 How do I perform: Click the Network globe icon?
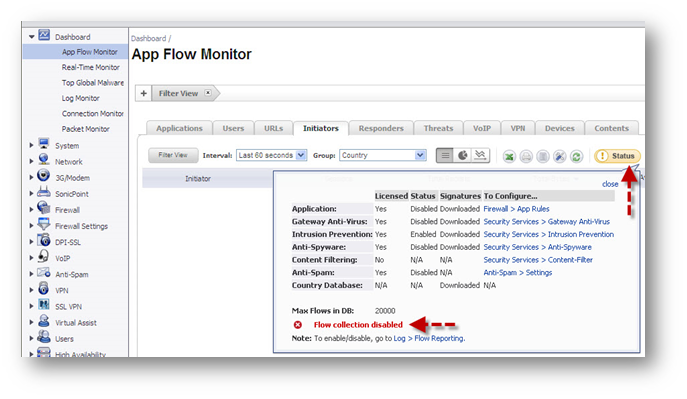point(43,159)
